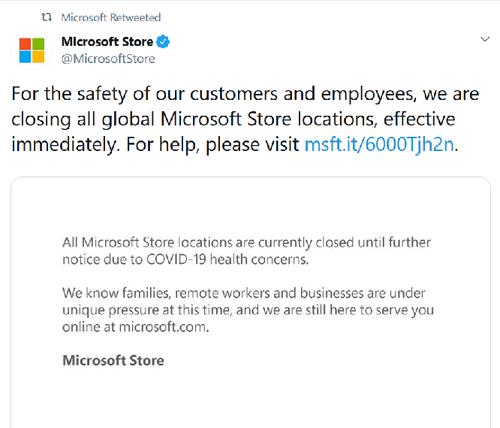Click the blue verified badge checkmark
This screenshot has width=500, height=428.
tap(163, 42)
